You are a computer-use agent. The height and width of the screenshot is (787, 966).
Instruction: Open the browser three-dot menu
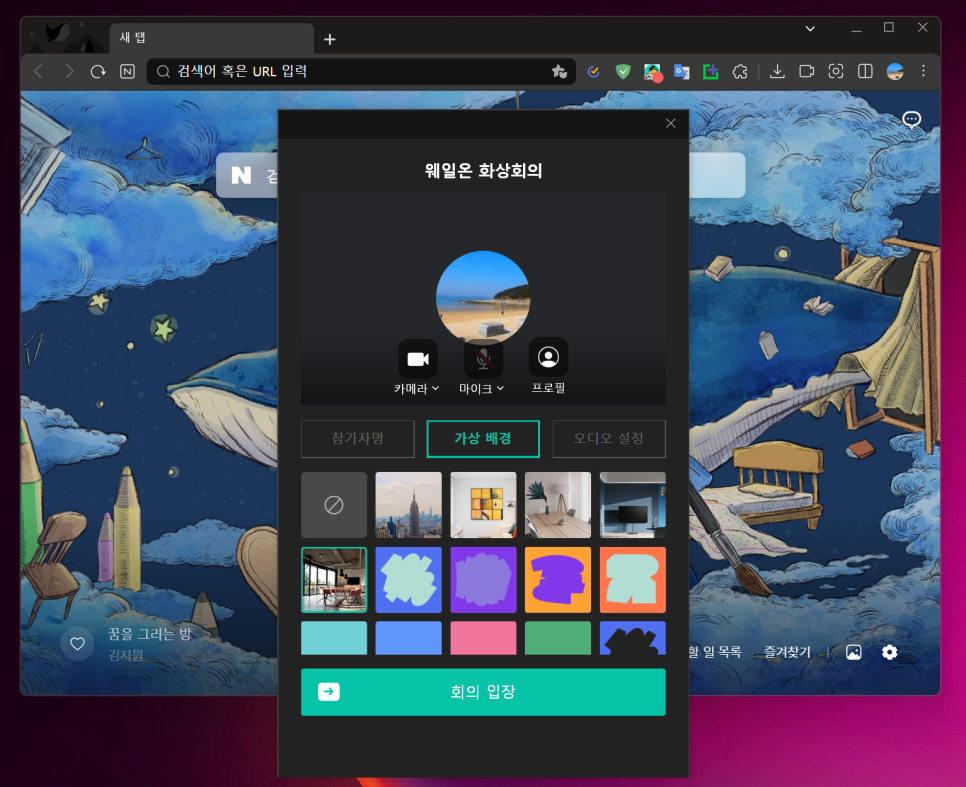coord(923,71)
